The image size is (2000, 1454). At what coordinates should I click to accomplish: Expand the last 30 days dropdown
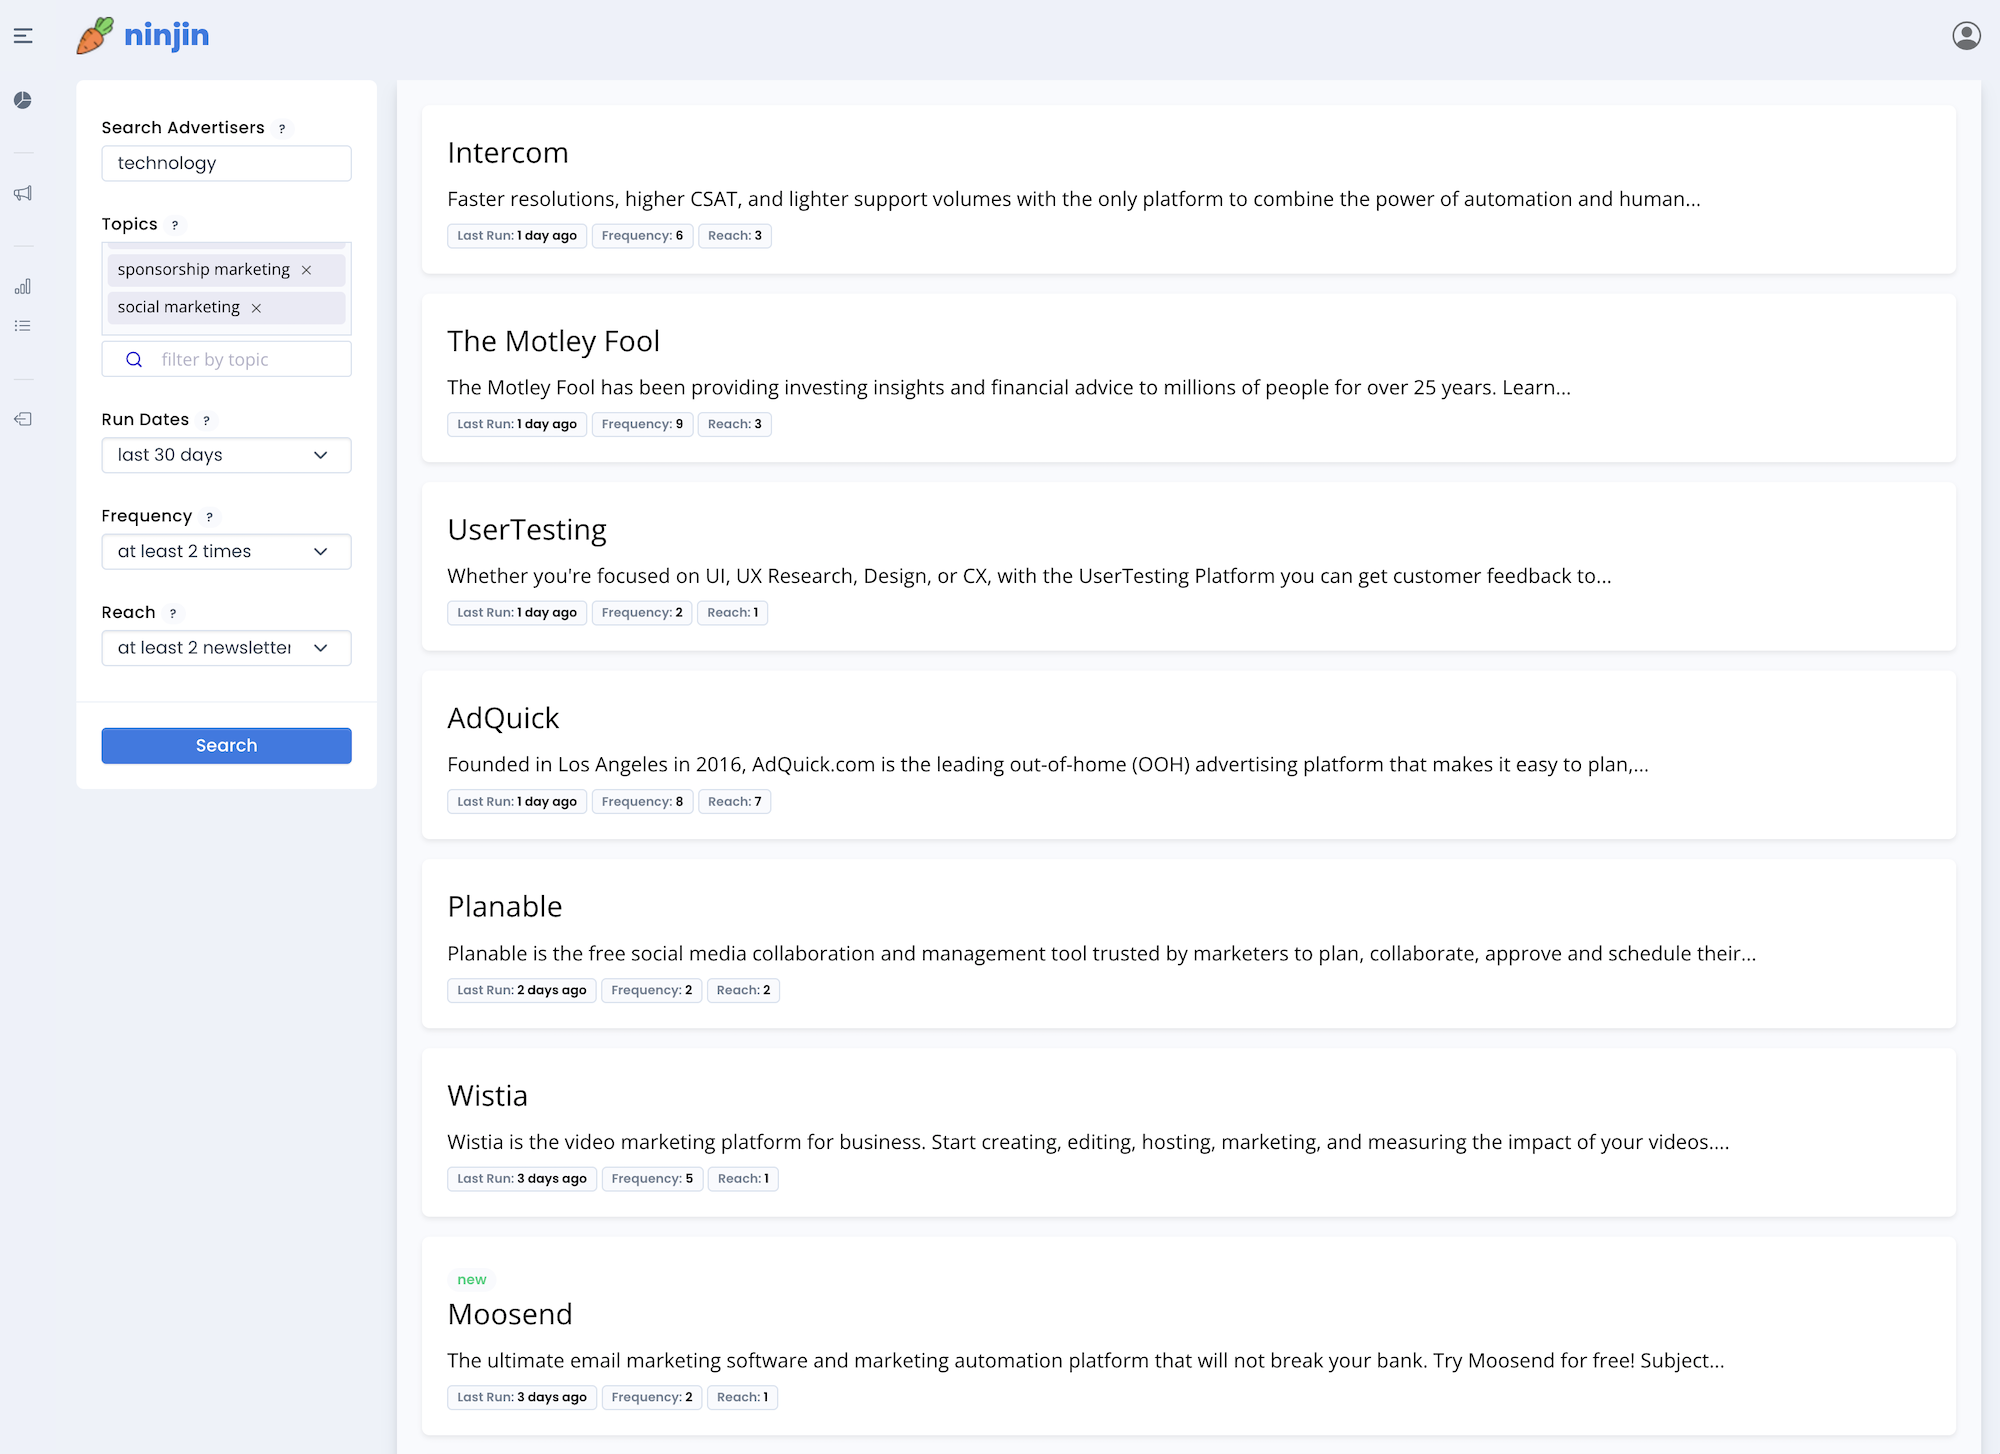(x=226, y=455)
